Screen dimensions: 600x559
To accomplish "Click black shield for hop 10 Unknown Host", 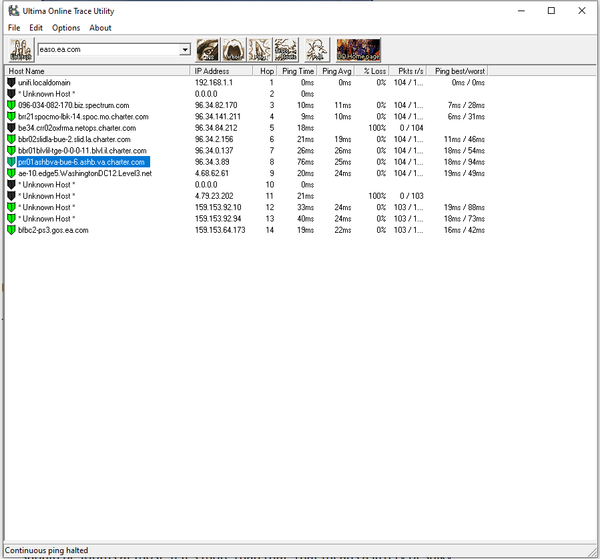I will [11, 185].
